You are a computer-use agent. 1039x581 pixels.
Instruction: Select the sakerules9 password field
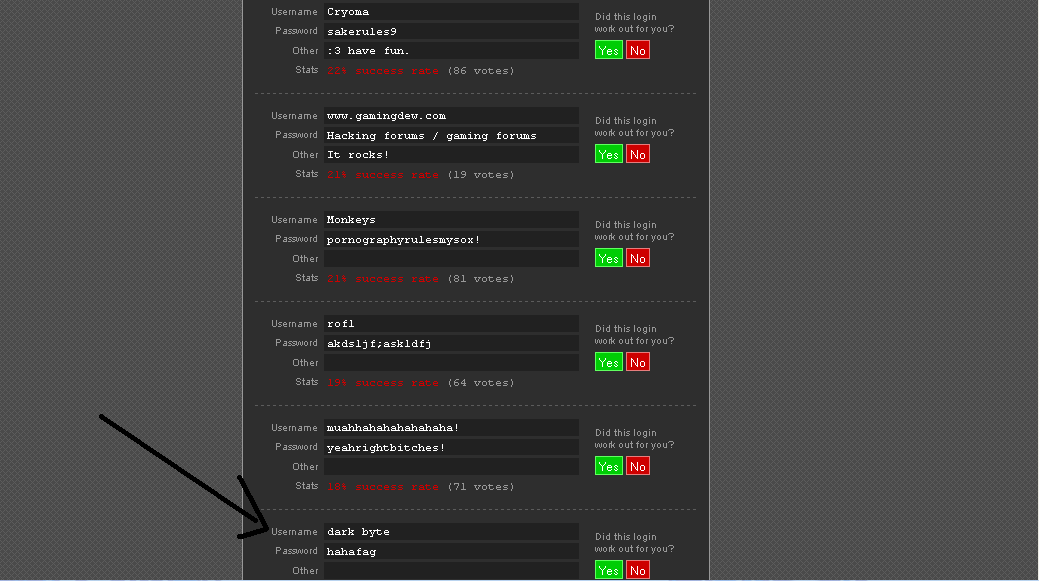(x=451, y=31)
